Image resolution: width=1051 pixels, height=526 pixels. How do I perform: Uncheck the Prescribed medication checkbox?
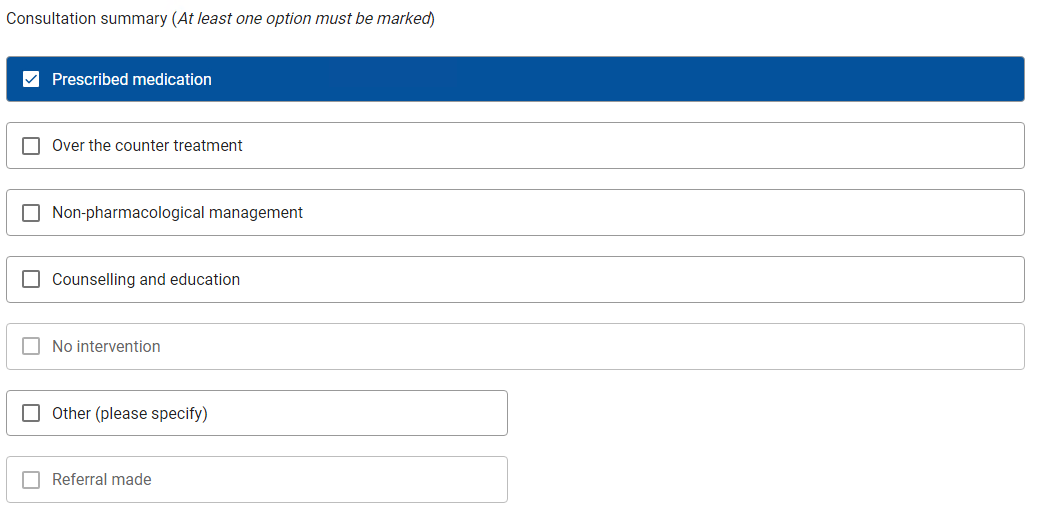pyautogui.click(x=31, y=79)
